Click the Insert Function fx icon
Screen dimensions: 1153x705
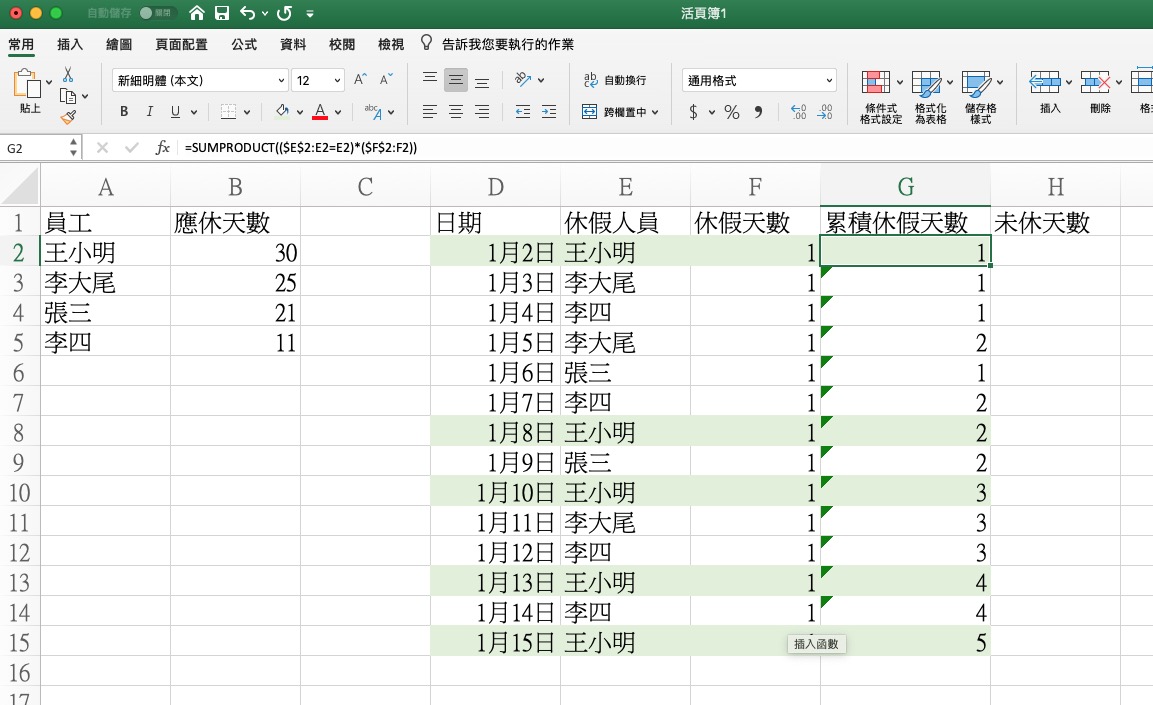tap(162, 148)
